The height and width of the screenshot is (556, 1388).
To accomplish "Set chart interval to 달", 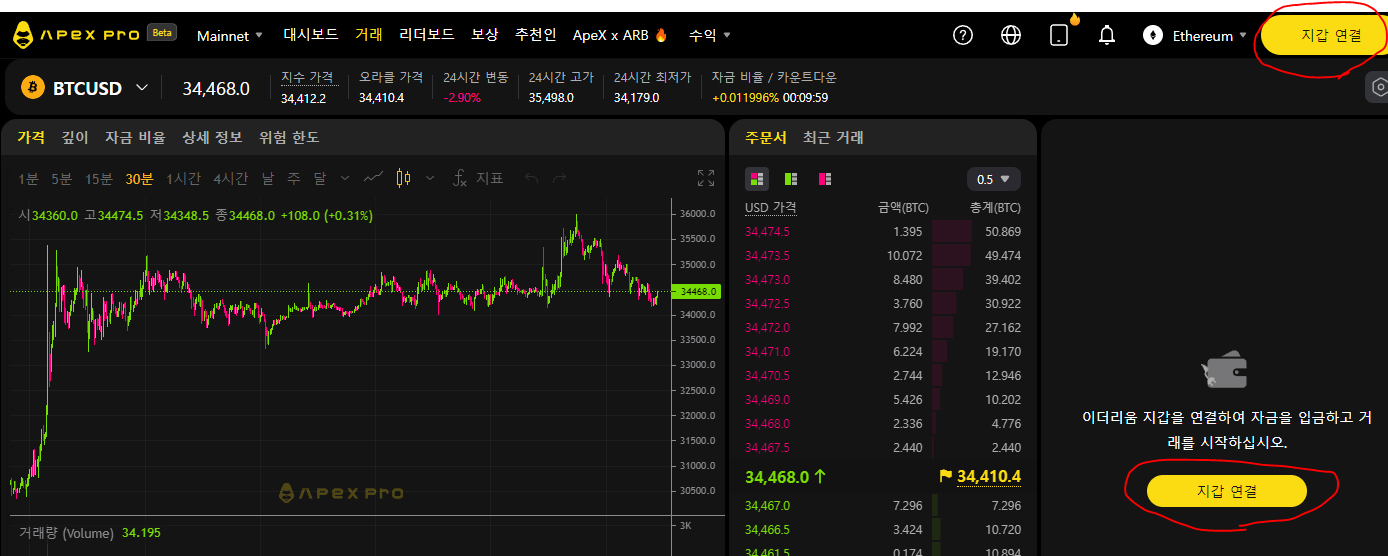I will pos(320,179).
